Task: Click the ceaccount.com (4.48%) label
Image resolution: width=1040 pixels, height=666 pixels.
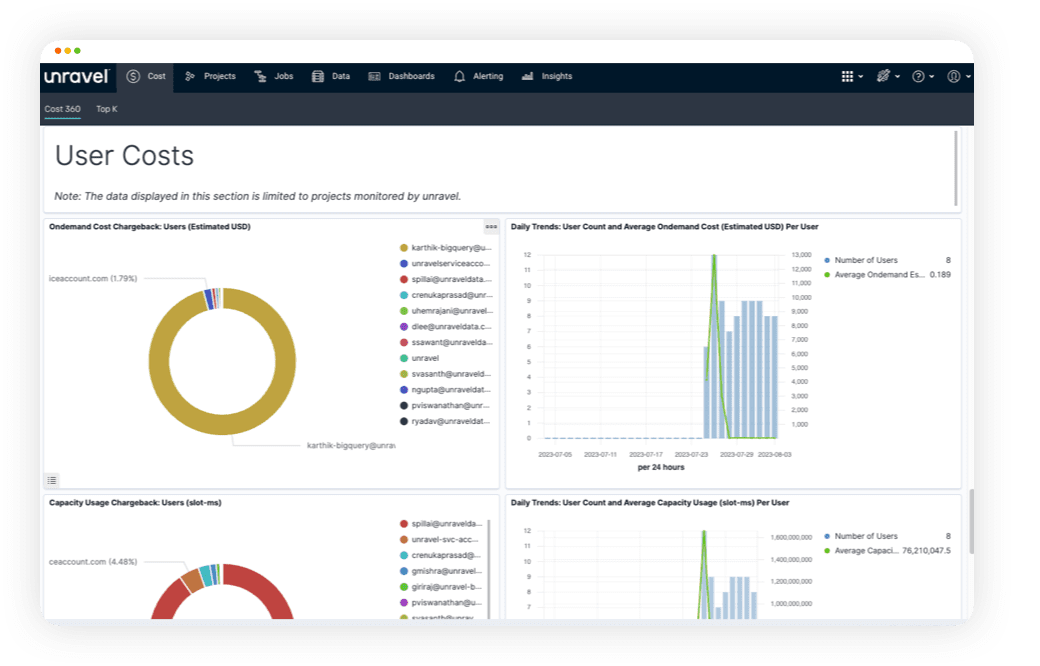Action: point(93,562)
